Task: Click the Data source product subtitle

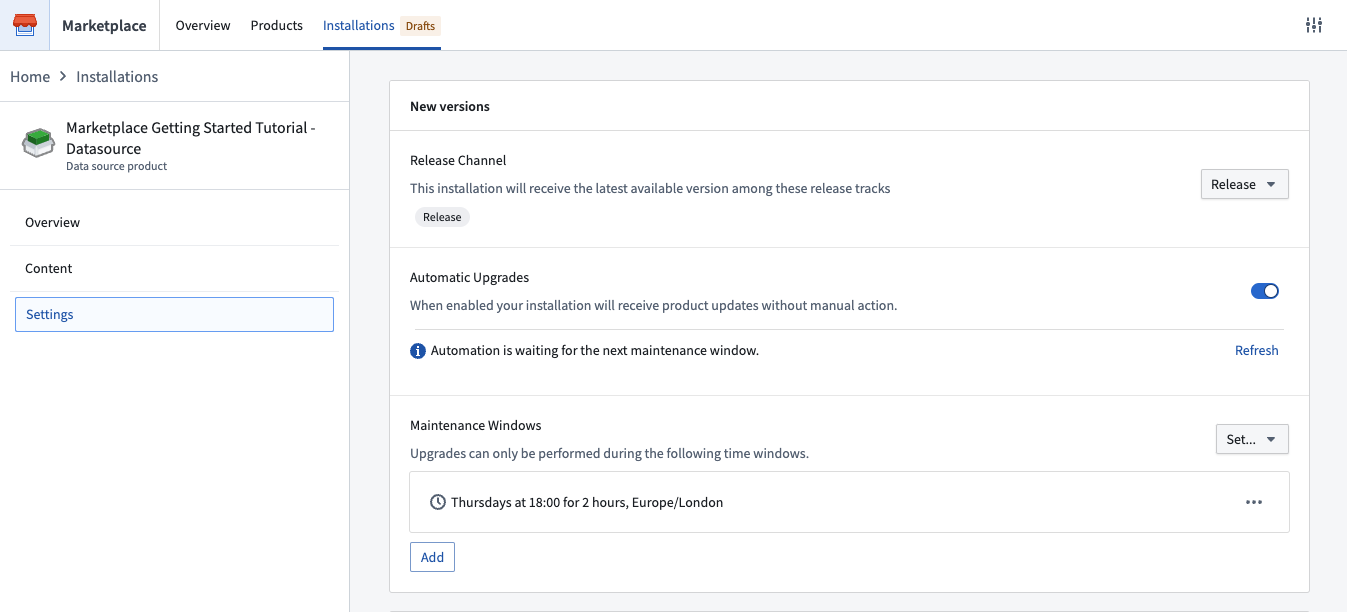Action: pos(116,166)
